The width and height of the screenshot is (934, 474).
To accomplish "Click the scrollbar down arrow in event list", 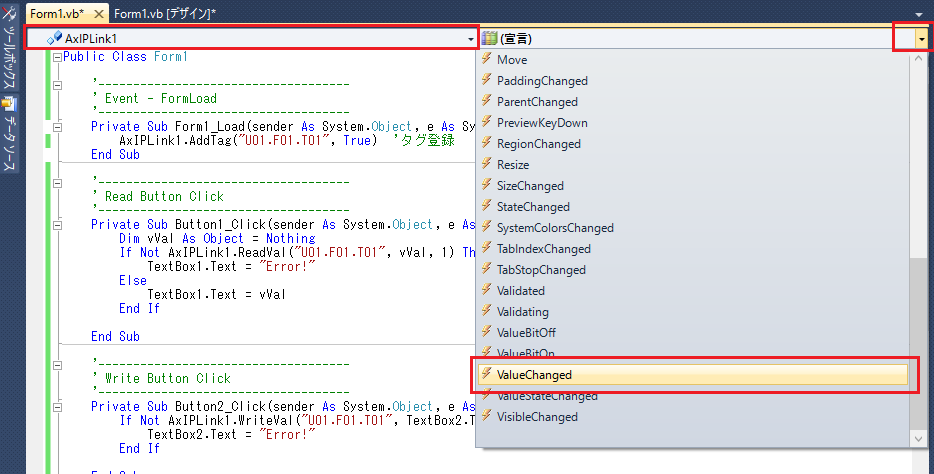I will pyautogui.click(x=919, y=439).
